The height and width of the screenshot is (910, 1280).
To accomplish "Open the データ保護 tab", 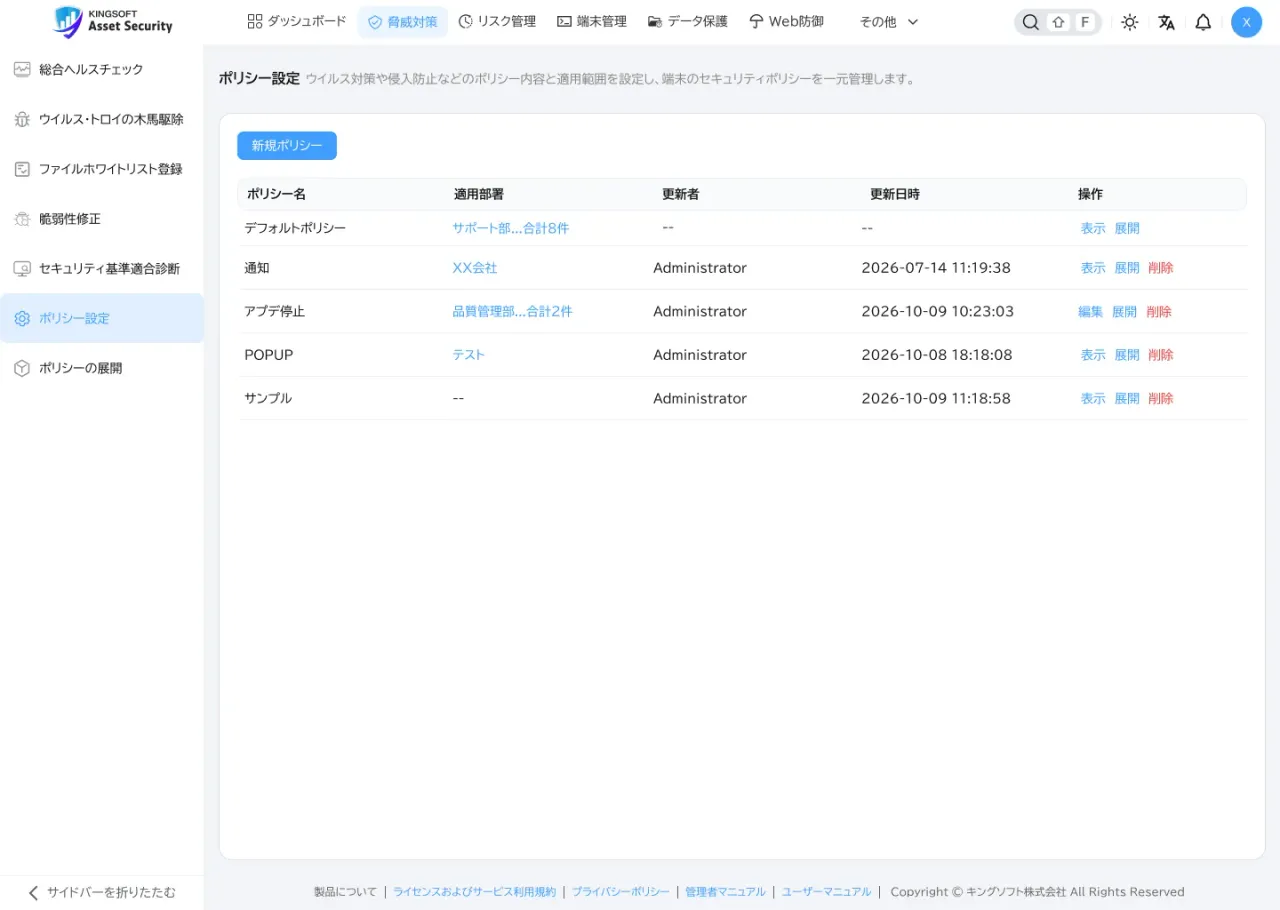I will pos(688,21).
